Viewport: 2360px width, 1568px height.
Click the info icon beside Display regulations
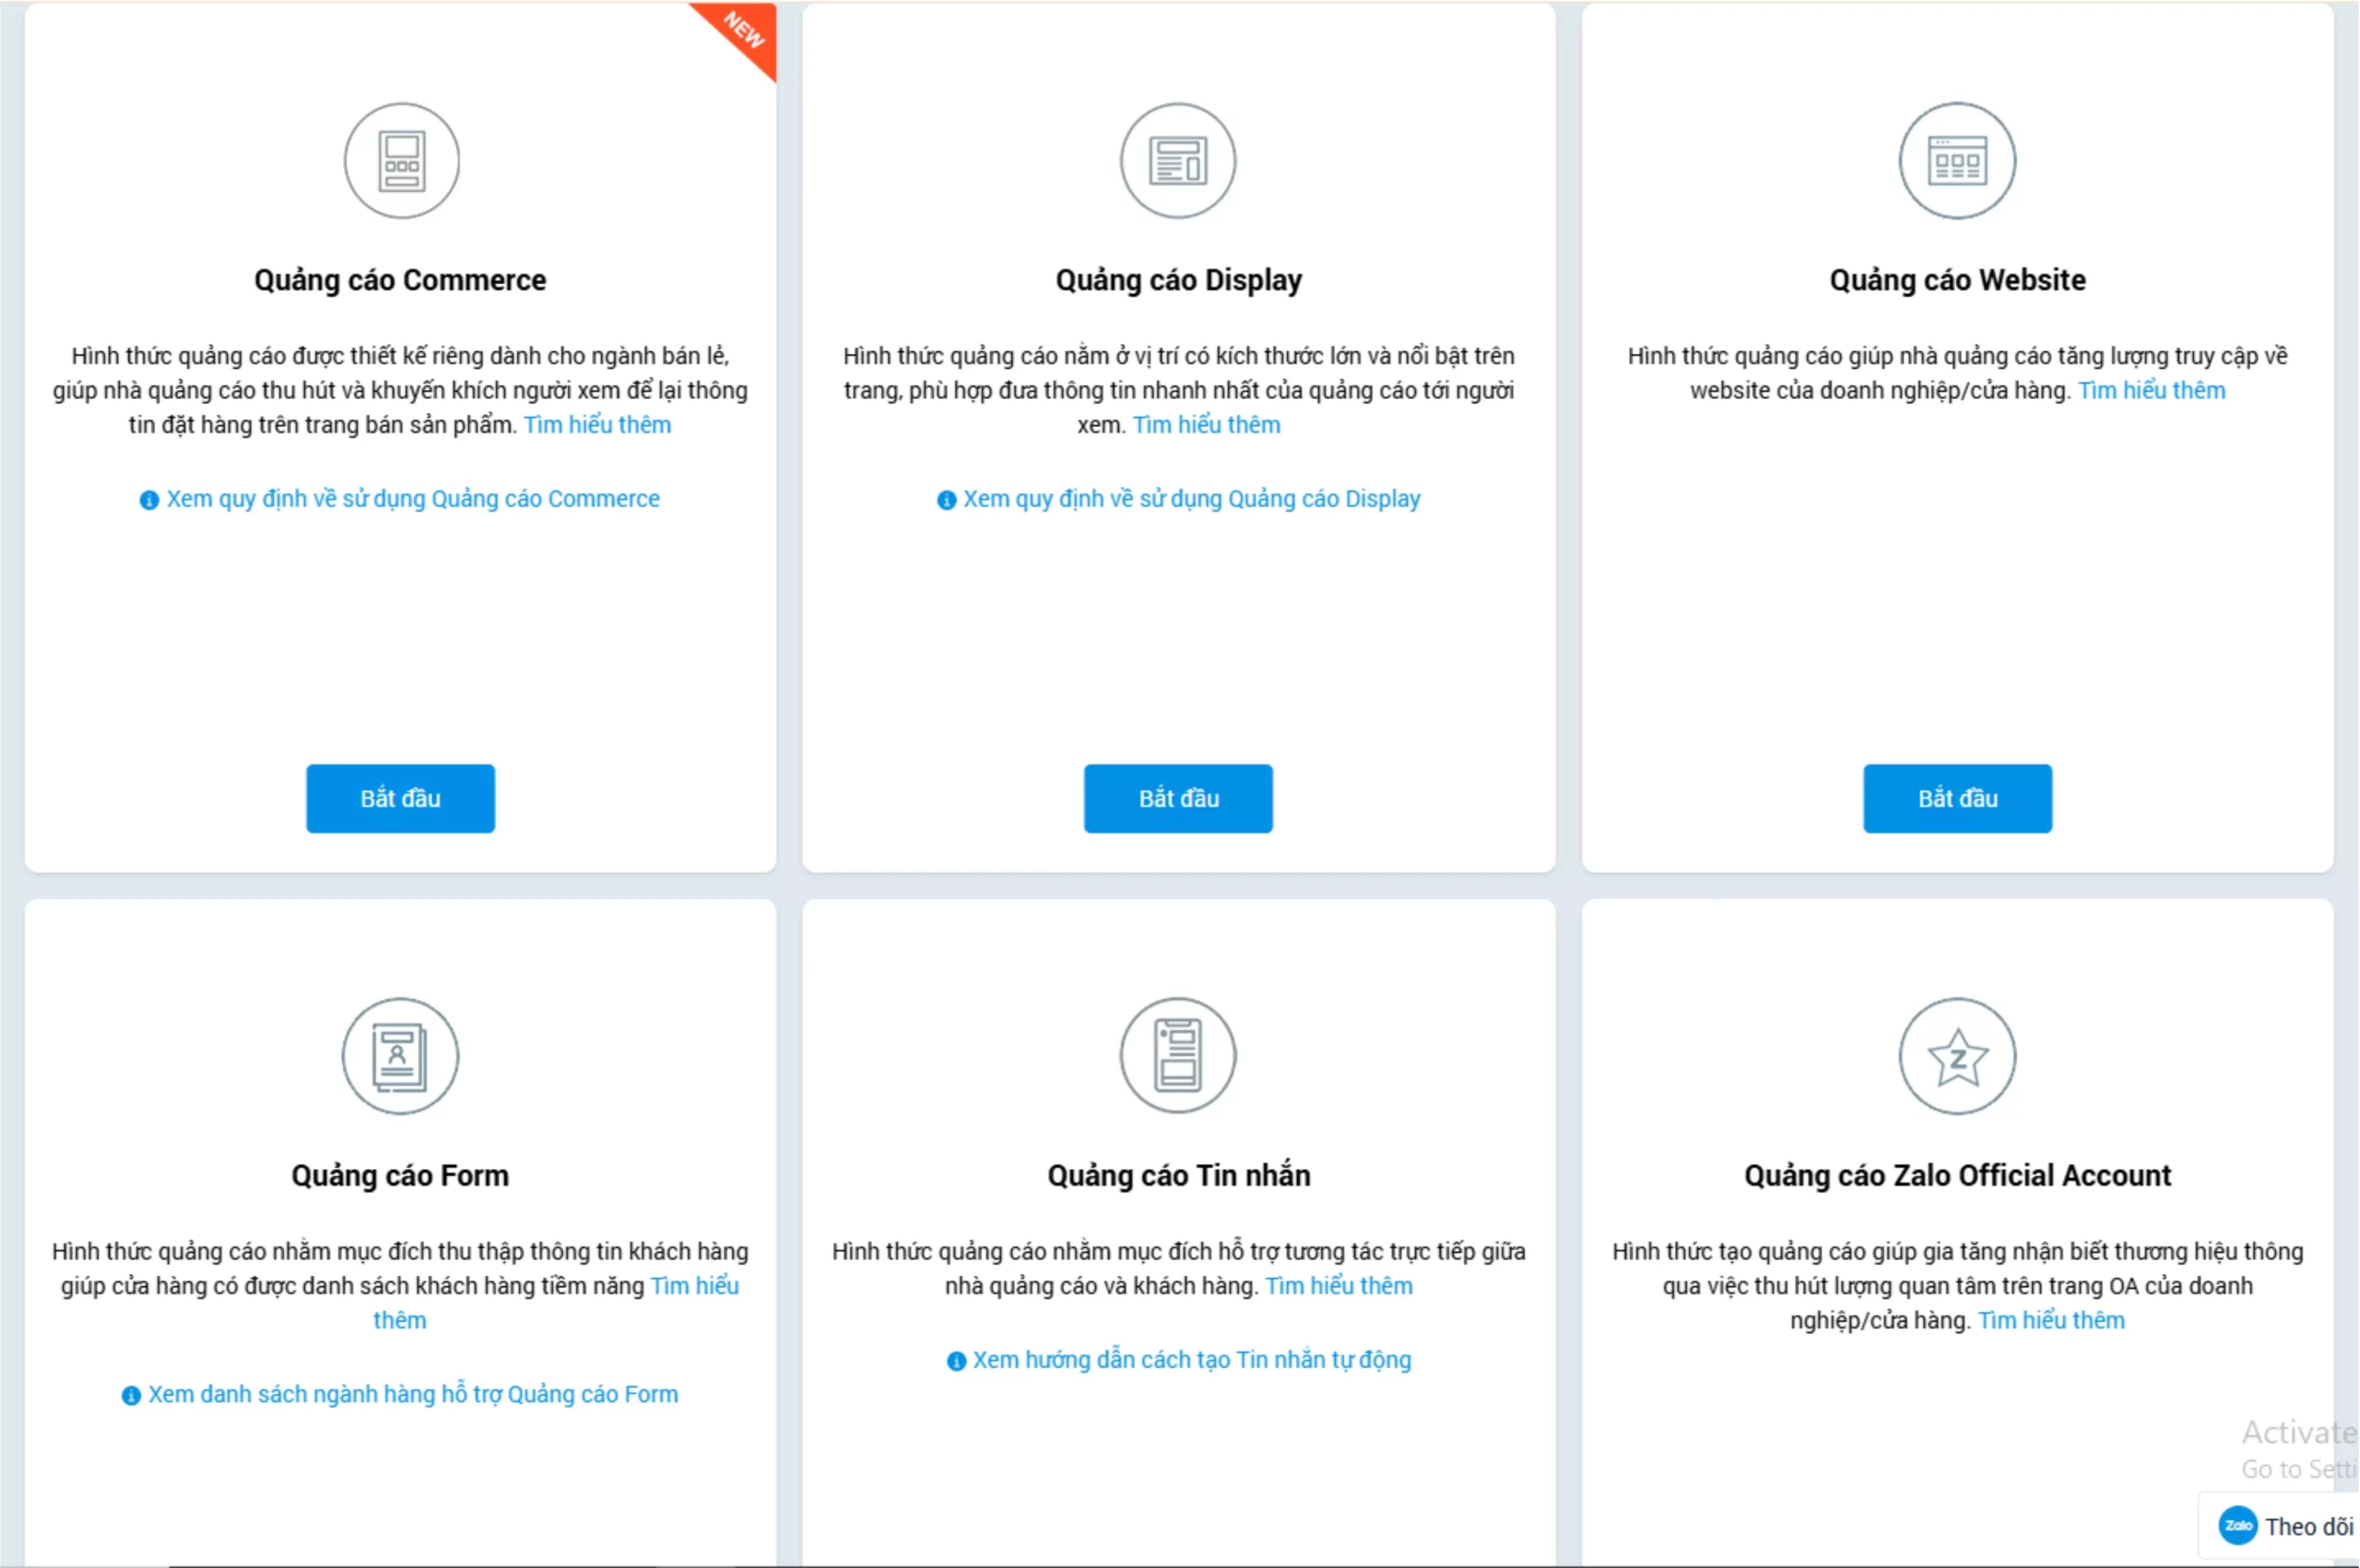[946, 500]
